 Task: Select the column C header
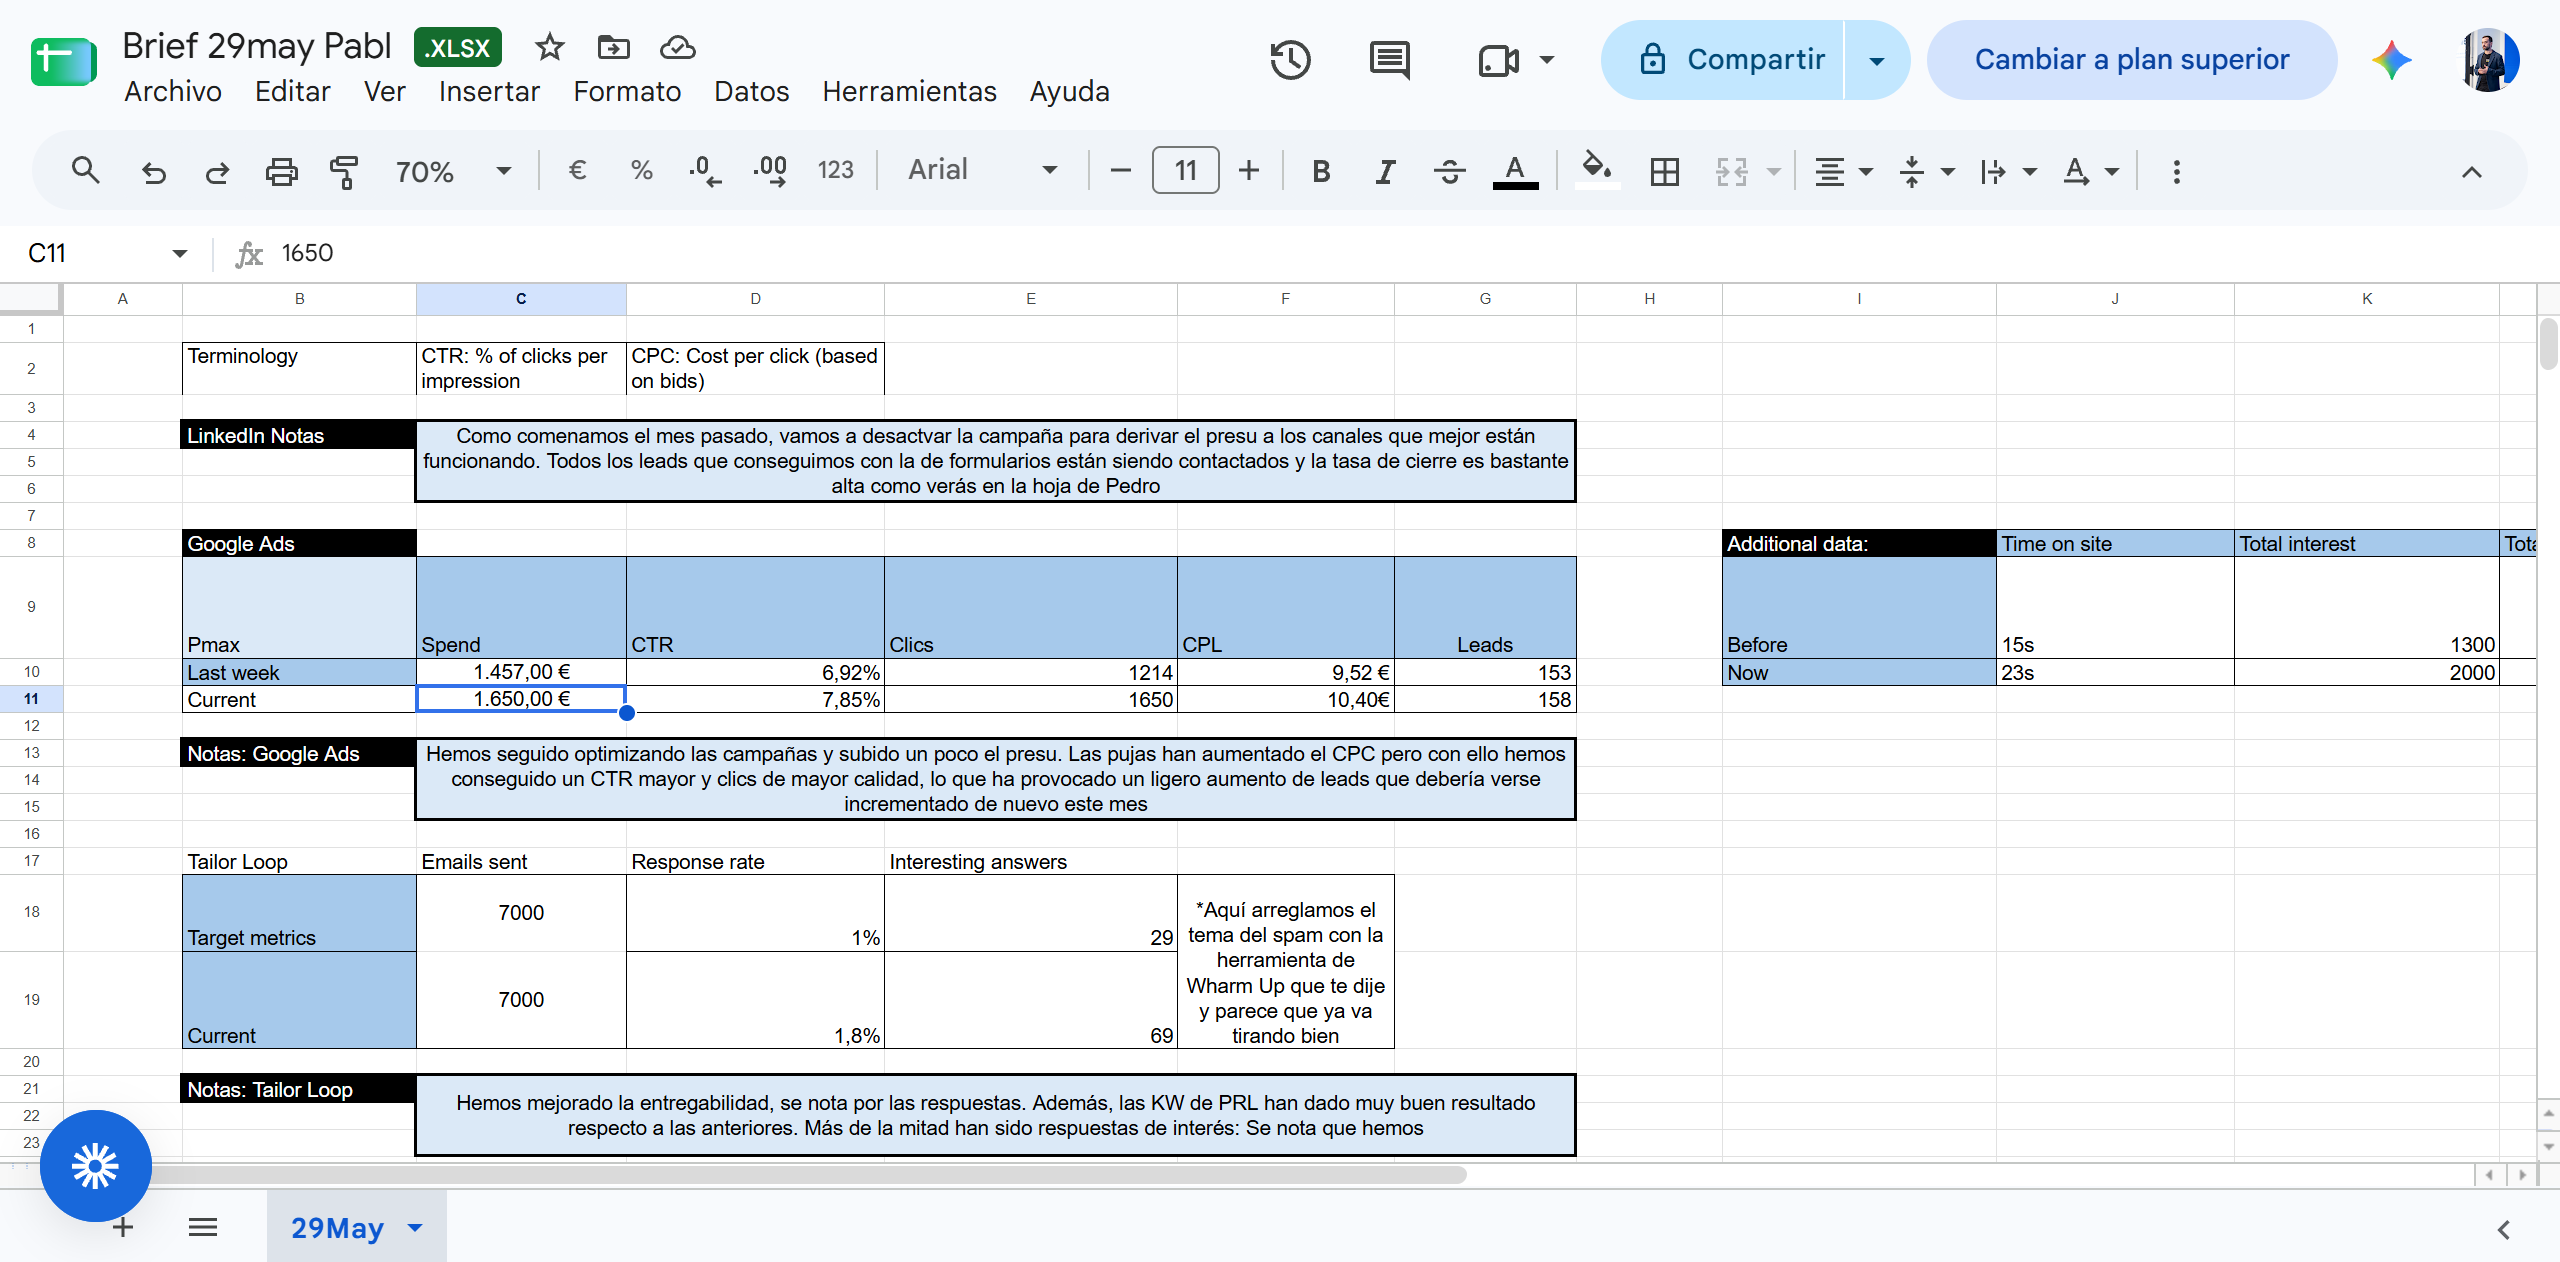(x=521, y=299)
